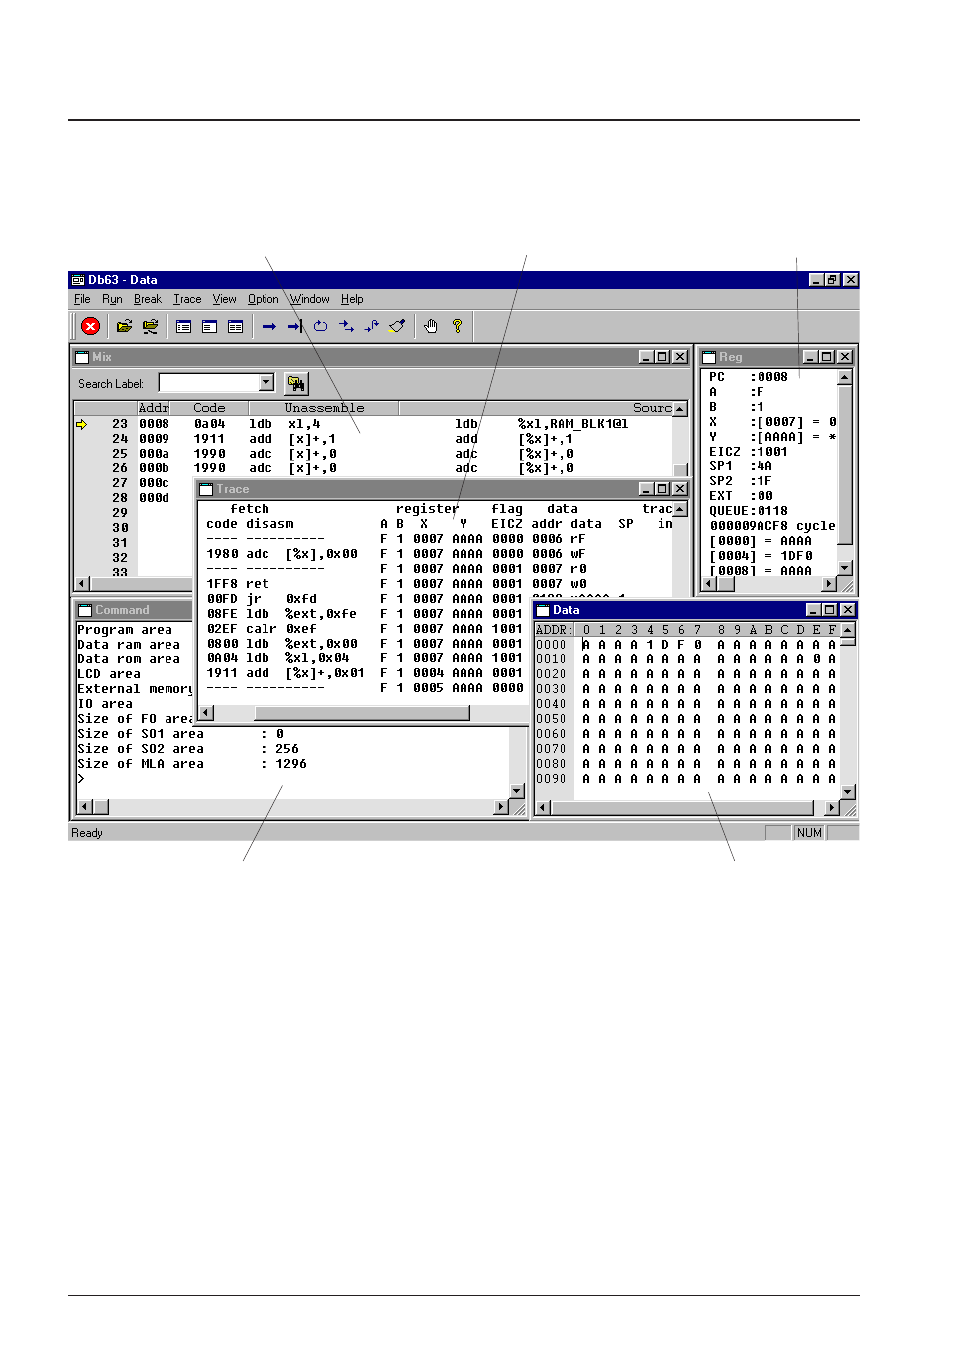
Task: Open the Trace menu
Action: 187,299
